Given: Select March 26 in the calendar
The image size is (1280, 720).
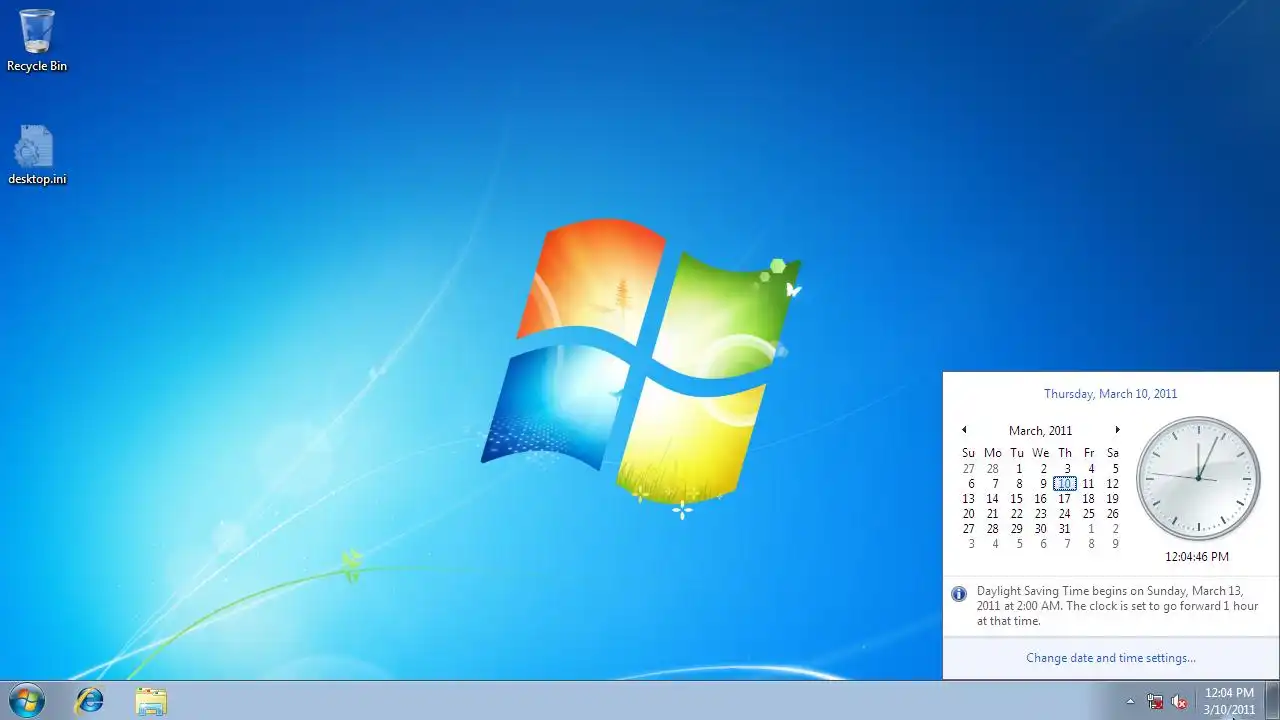Looking at the screenshot, I should [x=1112, y=514].
